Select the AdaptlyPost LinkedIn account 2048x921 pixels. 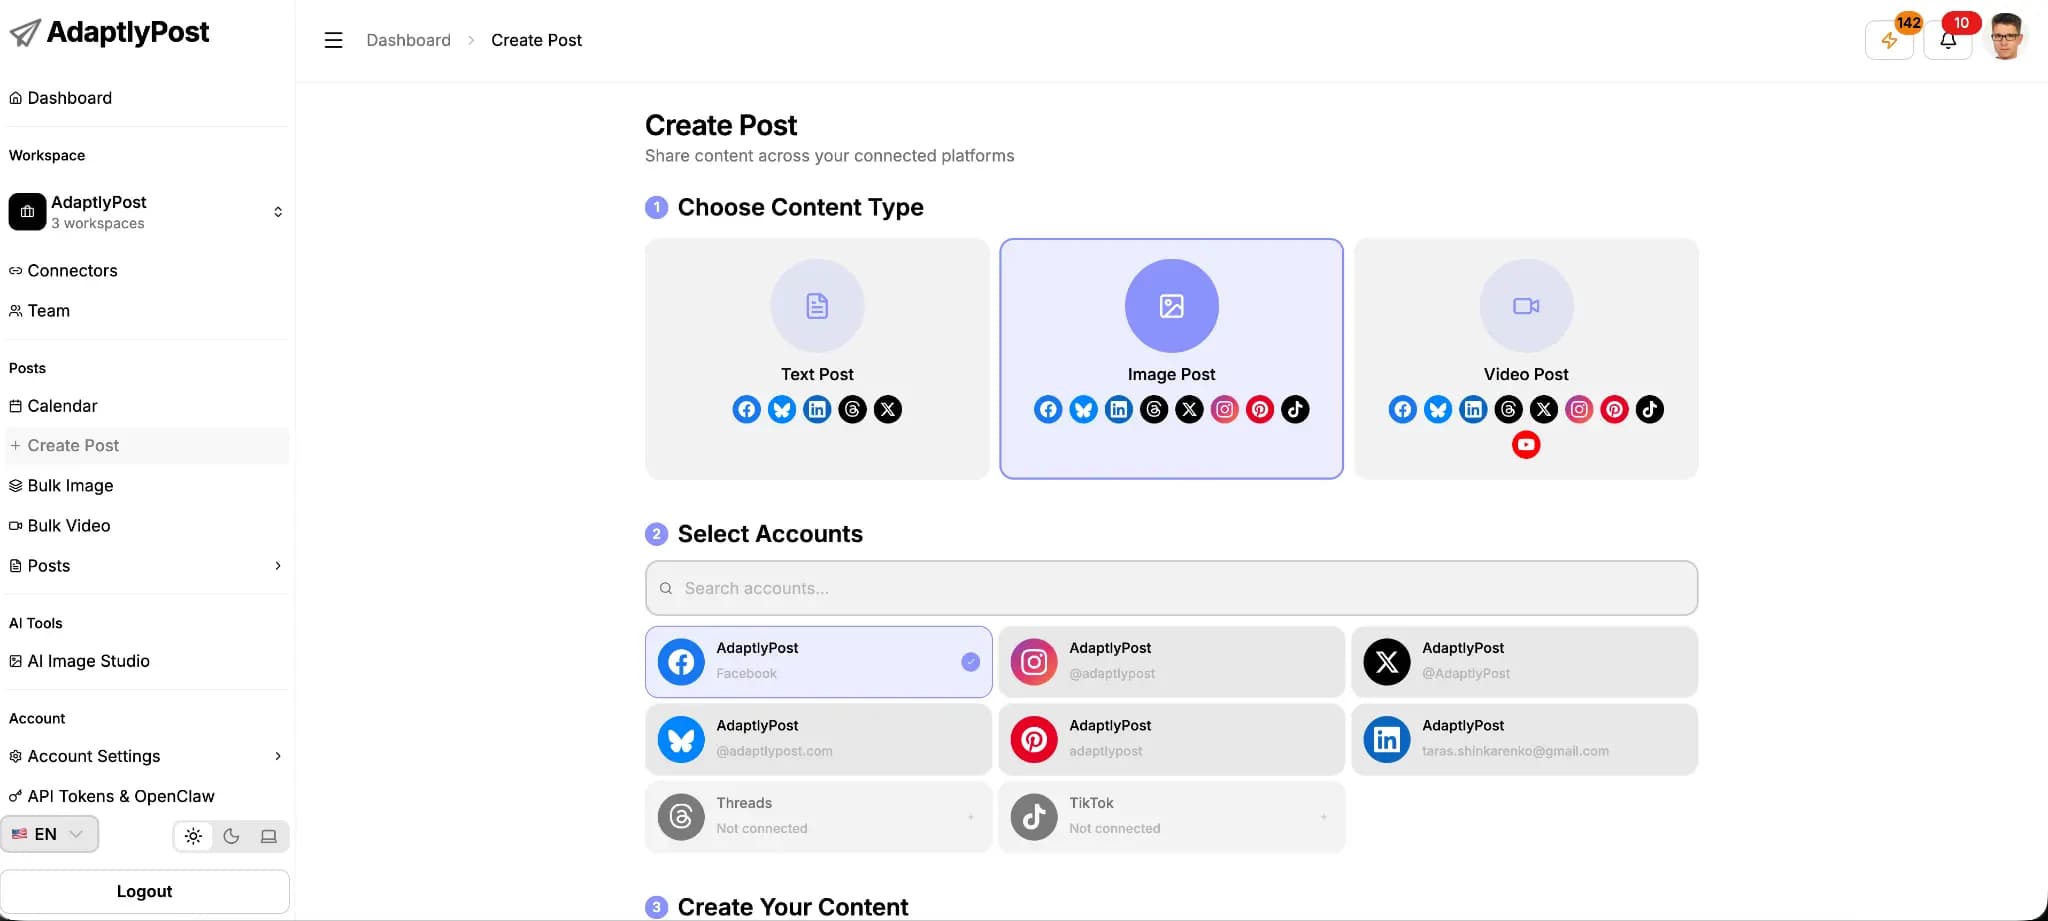(1525, 739)
